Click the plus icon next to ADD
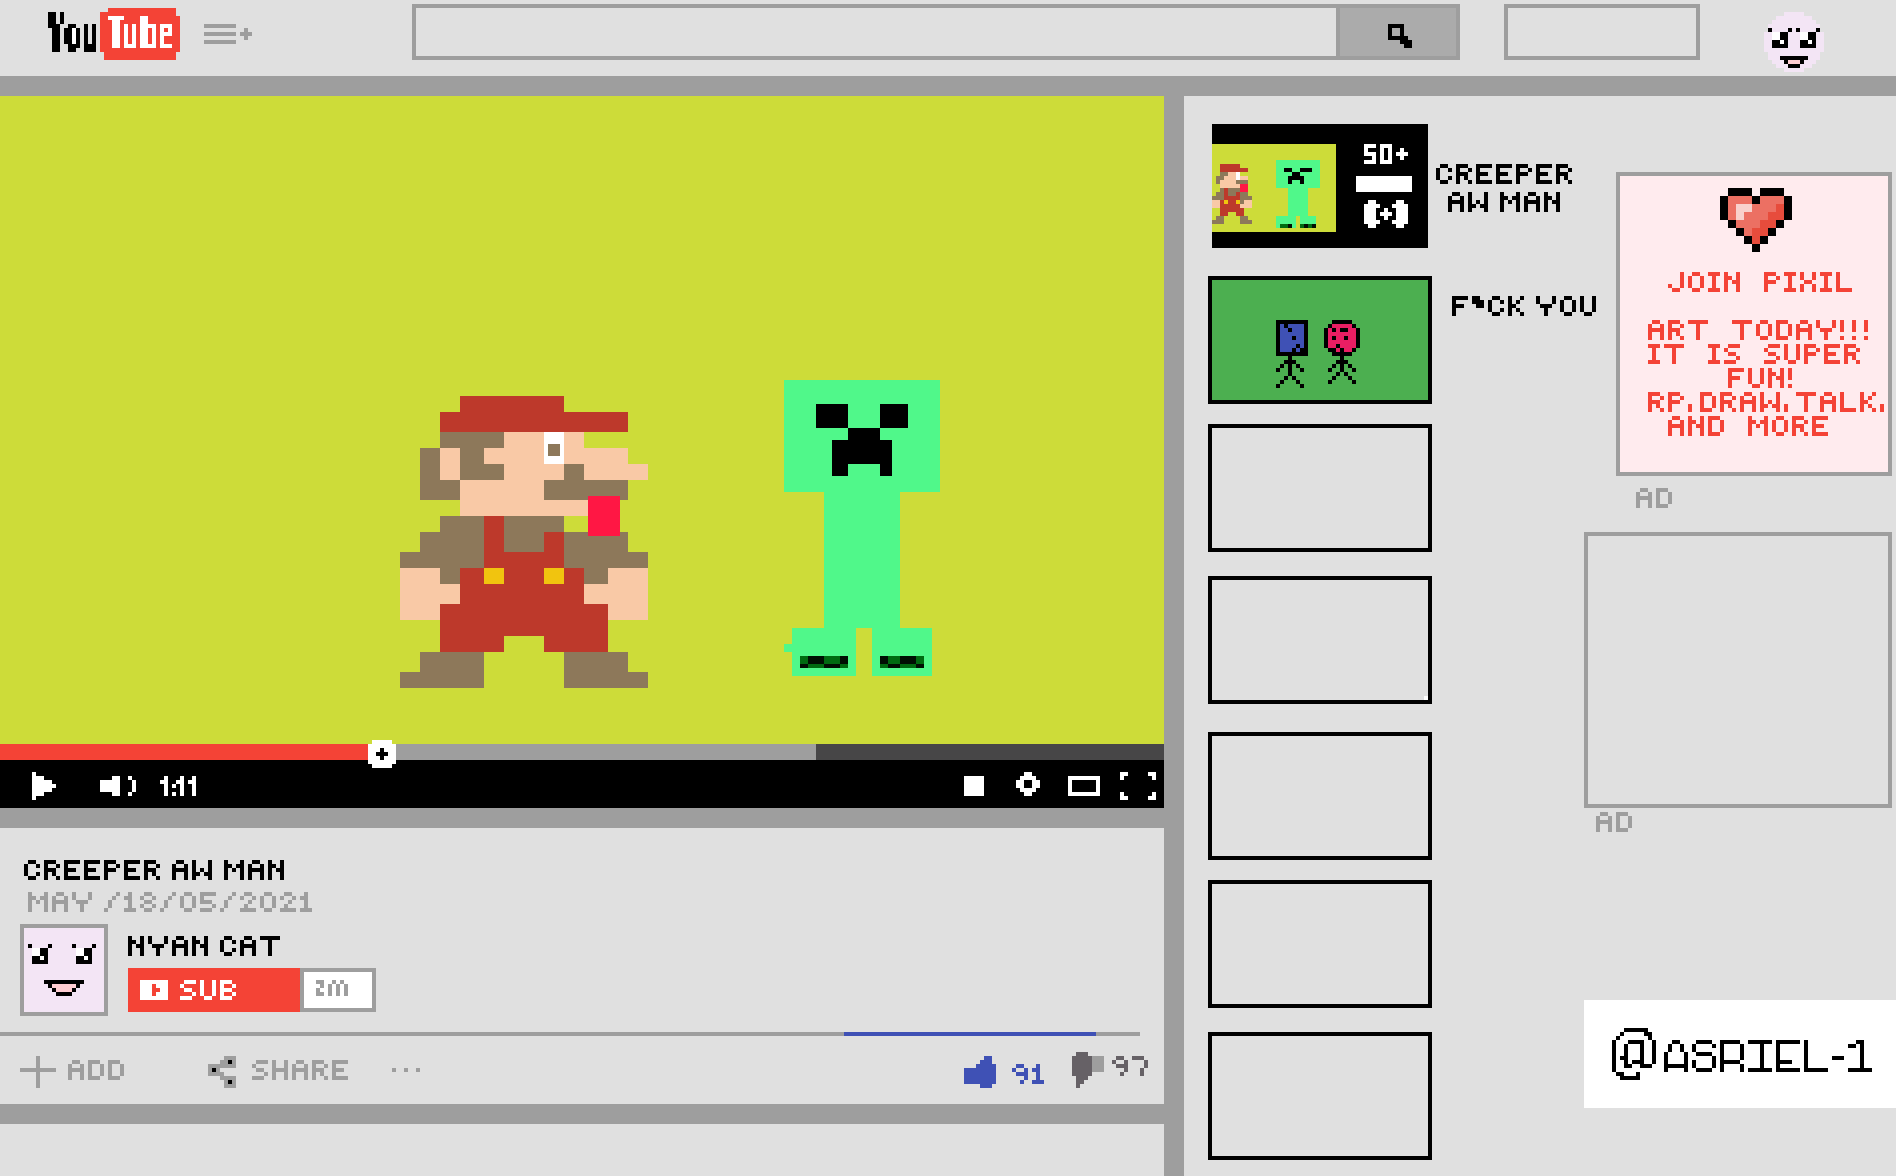The width and height of the screenshot is (1896, 1176). [x=38, y=1071]
